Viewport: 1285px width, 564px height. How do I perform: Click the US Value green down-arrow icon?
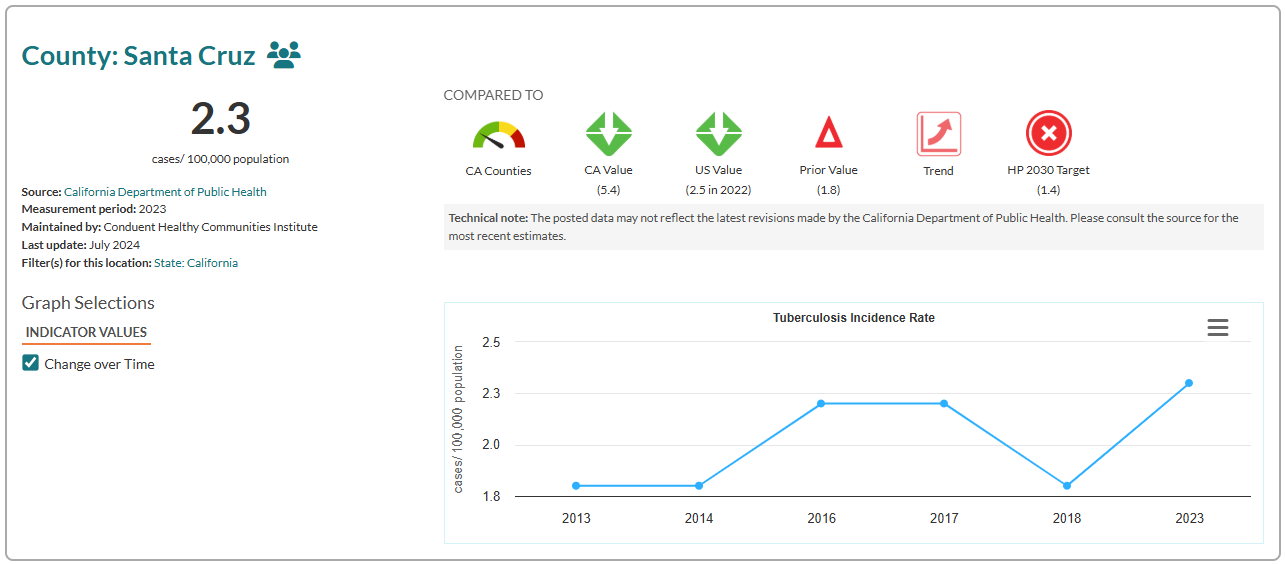coord(718,134)
